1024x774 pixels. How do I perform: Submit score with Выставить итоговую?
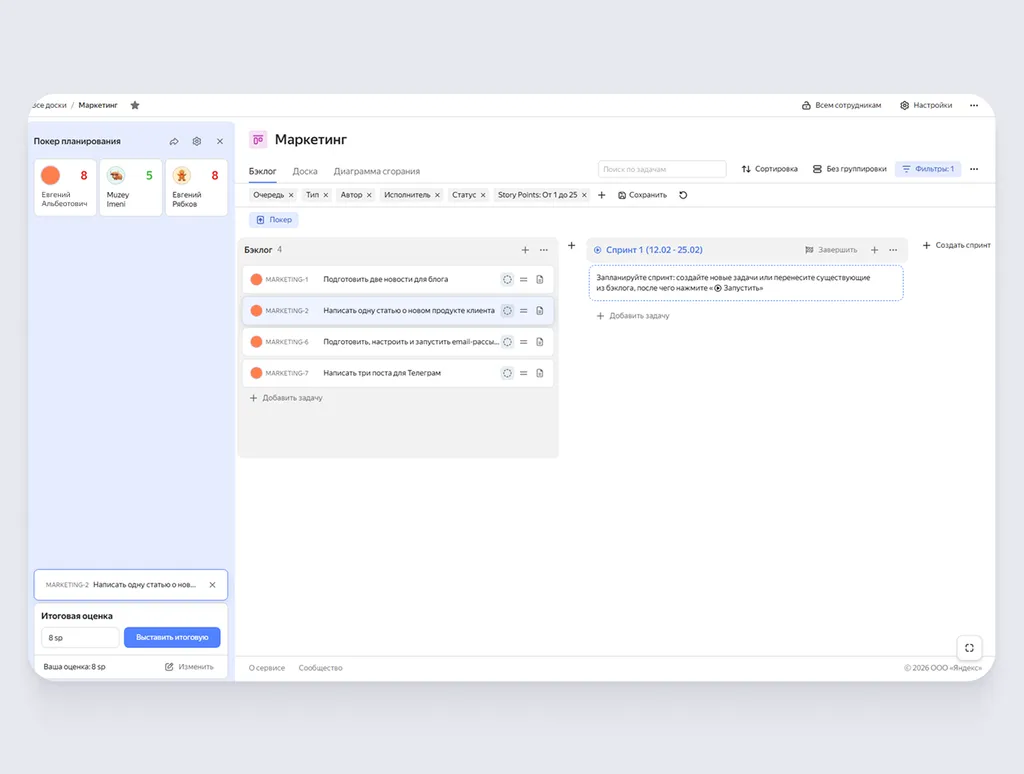pos(172,637)
